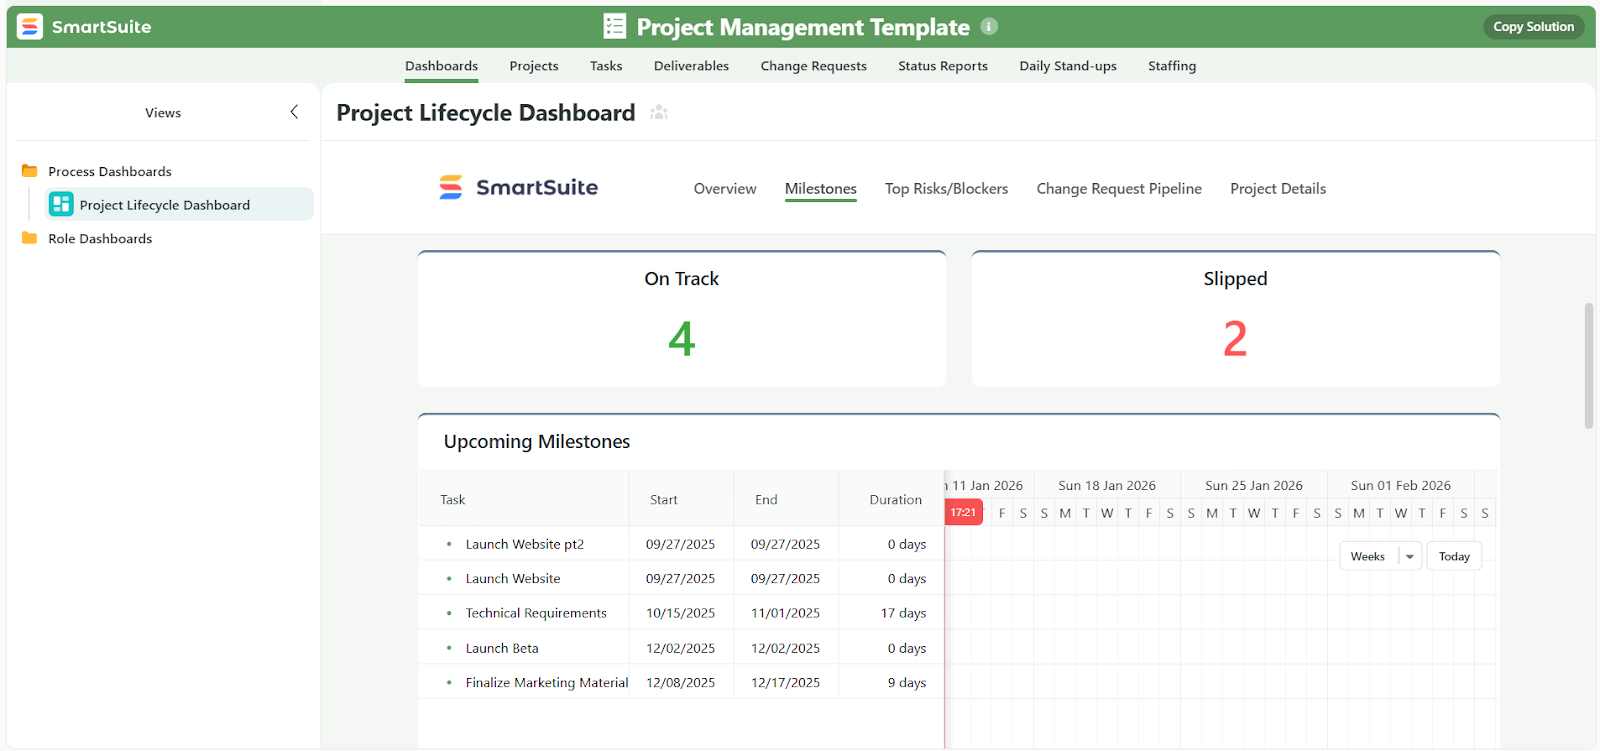Click the members icon beside the dashboard title
Viewport: 1600px width, 751px height.
[659, 113]
